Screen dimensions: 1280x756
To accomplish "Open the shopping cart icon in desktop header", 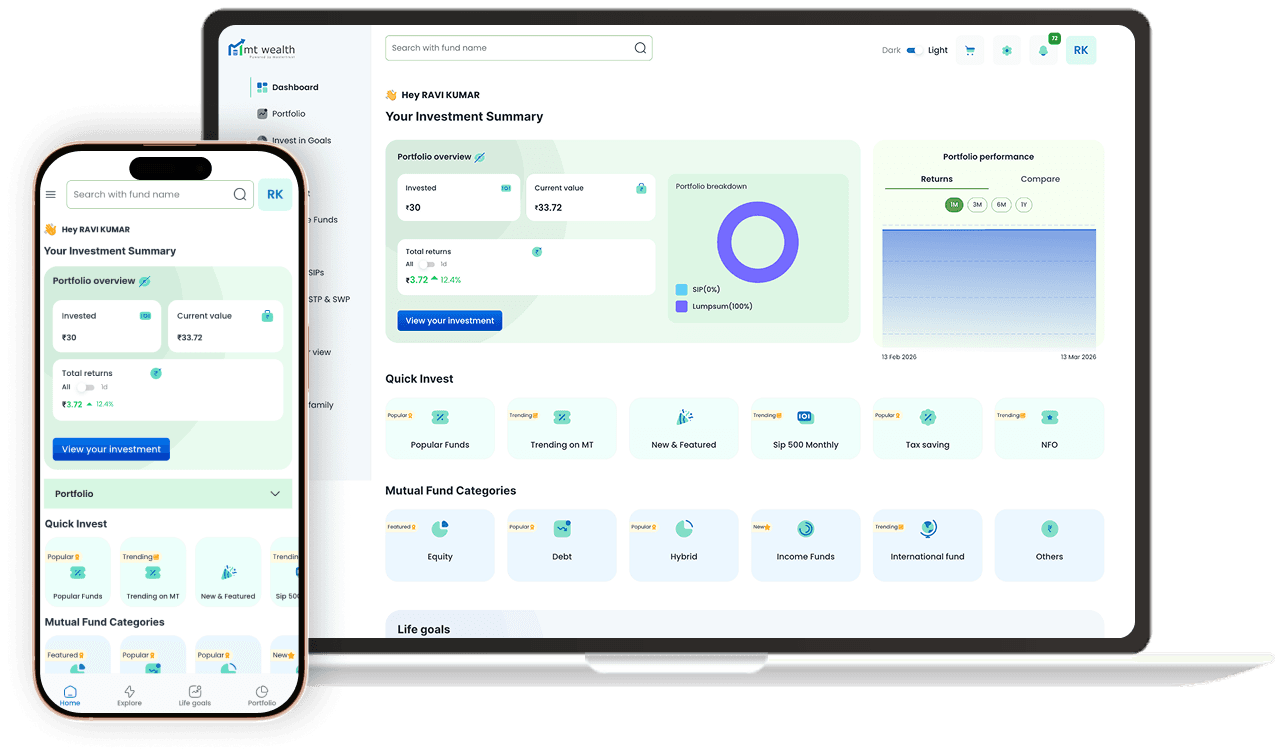I will click(969, 51).
